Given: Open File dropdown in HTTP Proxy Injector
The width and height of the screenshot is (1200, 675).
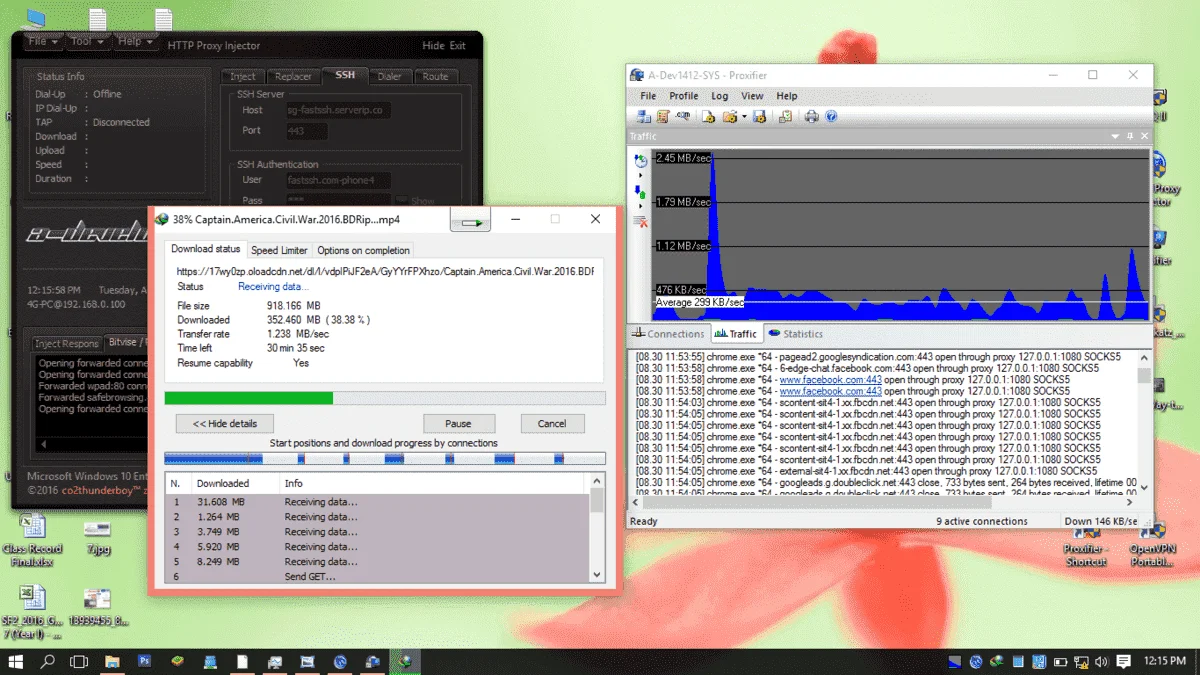Looking at the screenshot, I should [x=42, y=43].
